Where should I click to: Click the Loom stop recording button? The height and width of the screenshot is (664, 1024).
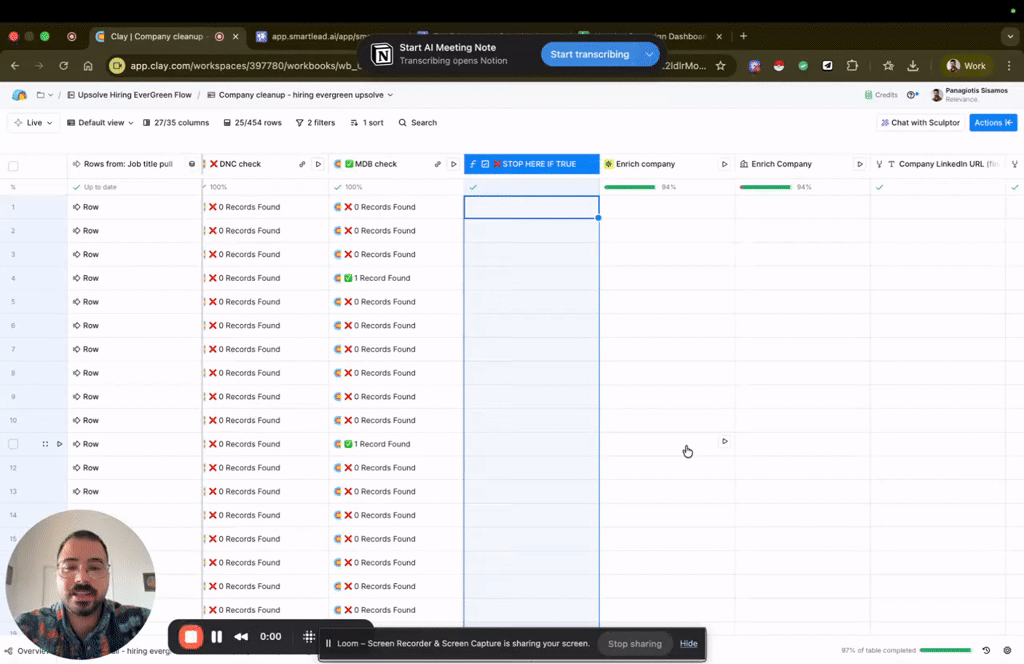(x=190, y=636)
